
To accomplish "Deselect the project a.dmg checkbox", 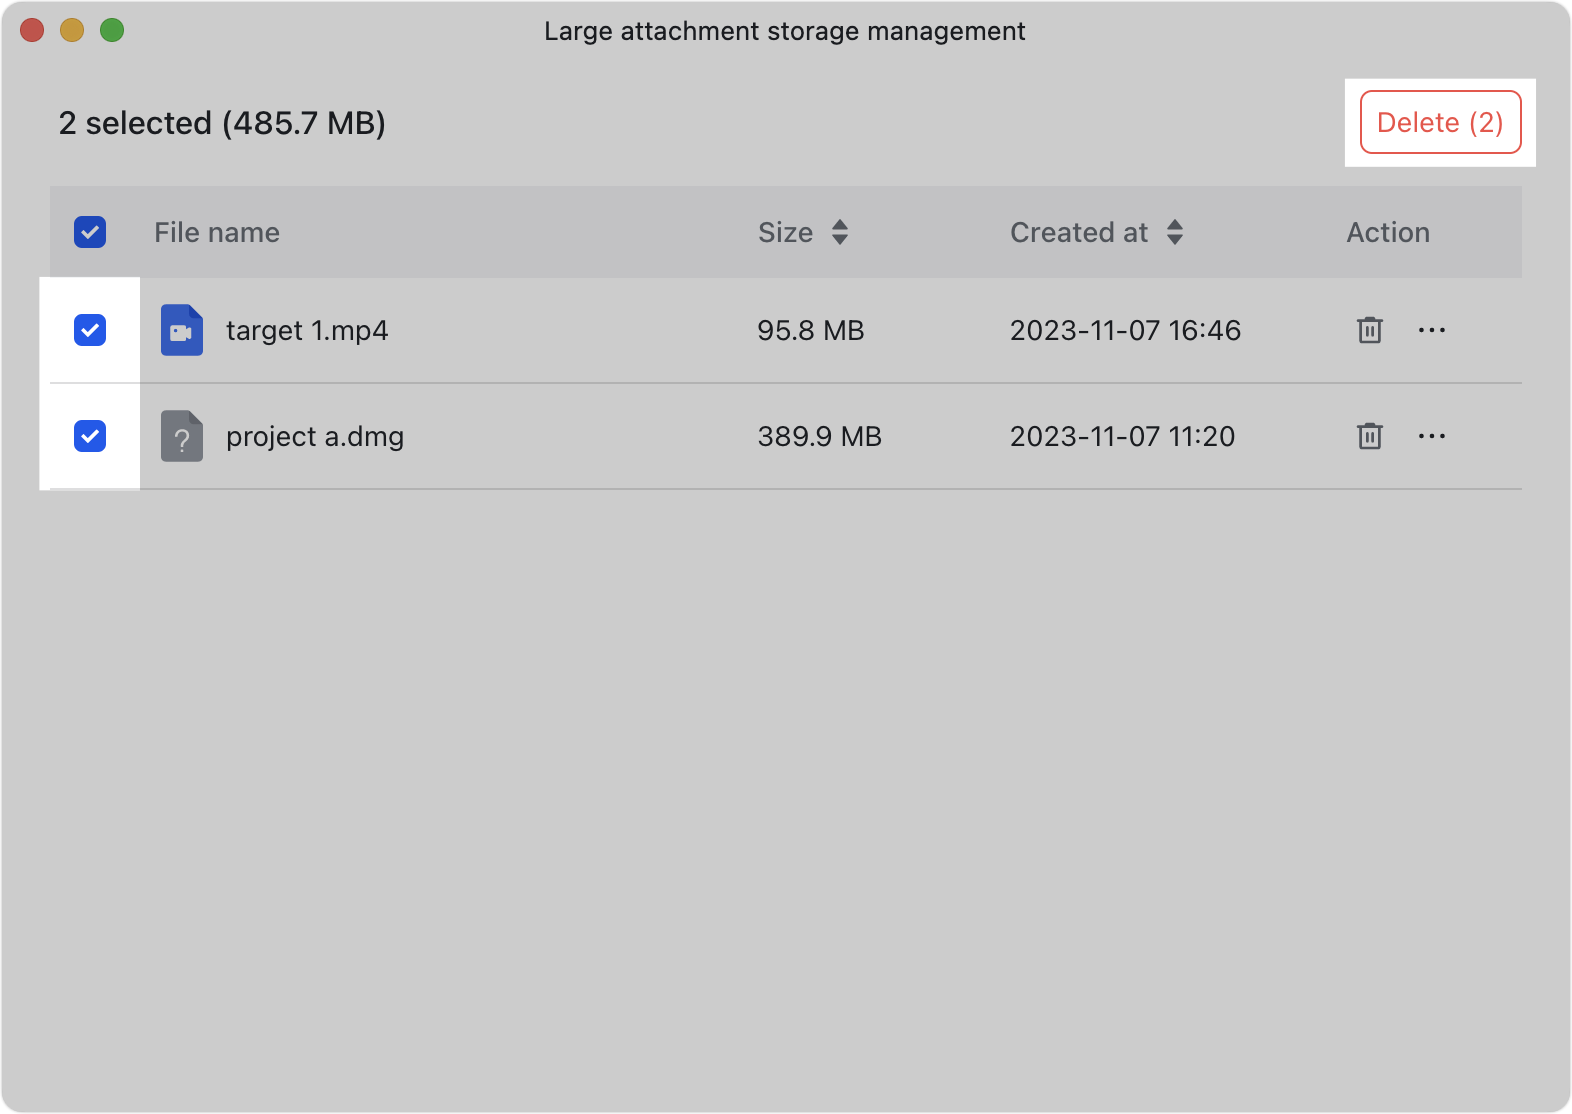I will [90, 436].
